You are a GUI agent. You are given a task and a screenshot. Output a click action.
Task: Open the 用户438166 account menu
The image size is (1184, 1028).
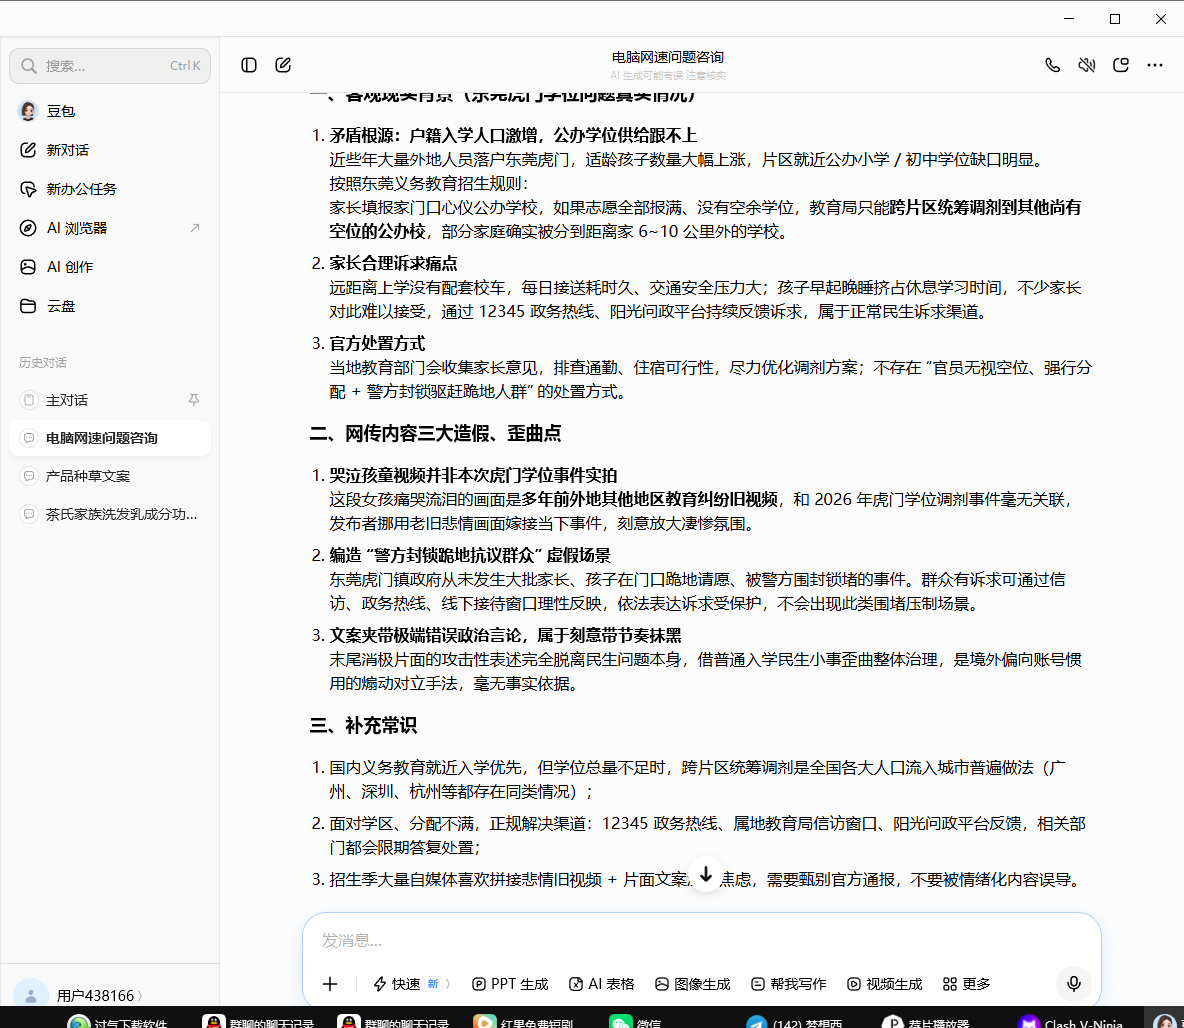coord(99,996)
